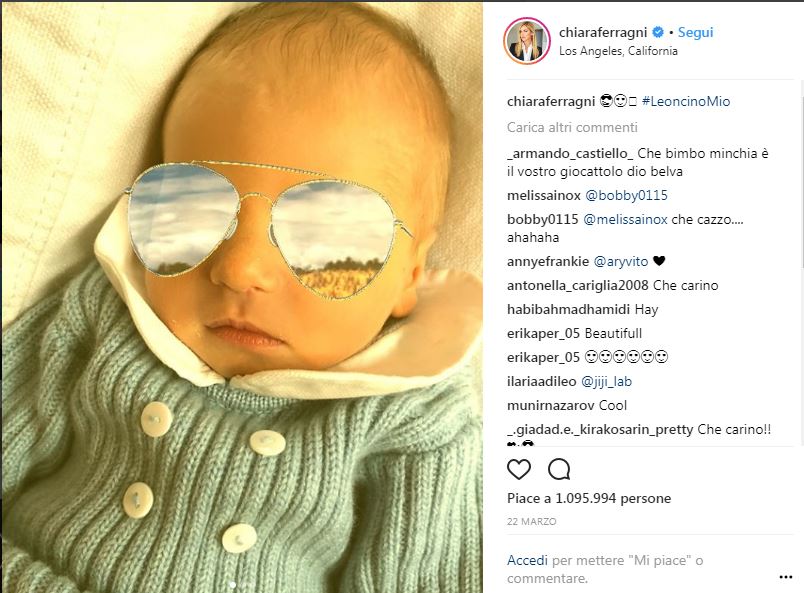
Task: Expand comments with Carica altri commenti
Action: pos(572,128)
